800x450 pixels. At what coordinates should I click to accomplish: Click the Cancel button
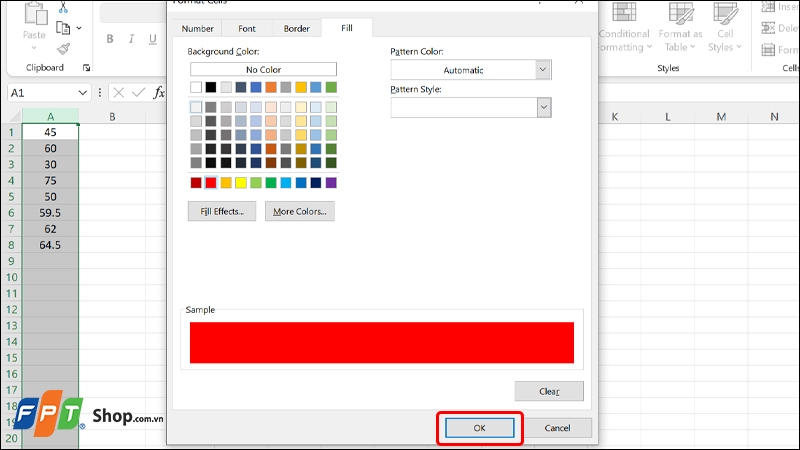557,428
